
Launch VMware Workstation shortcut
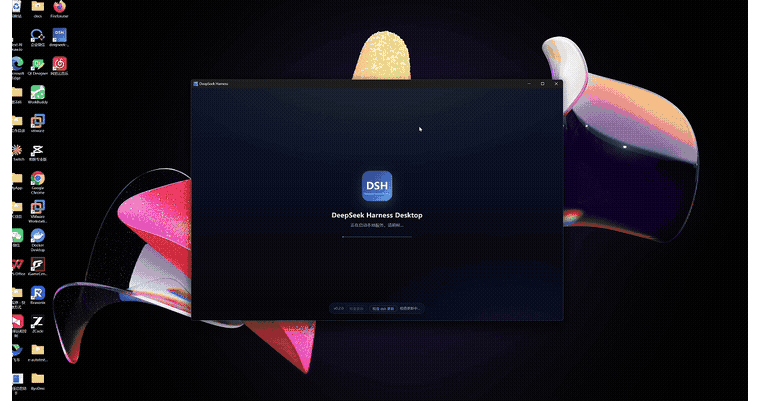coord(38,211)
